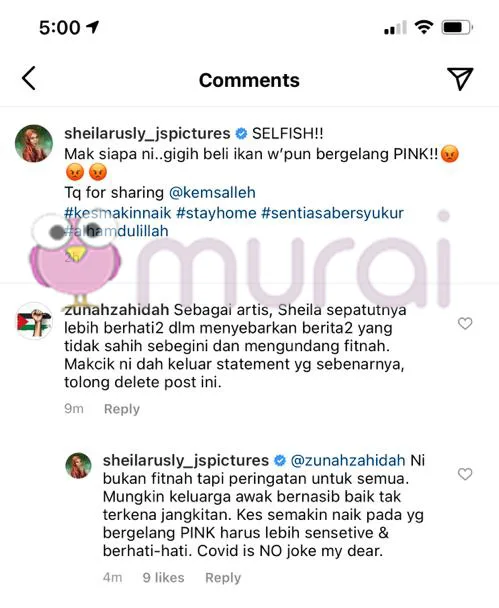Image resolution: width=499 pixels, height=608 pixels.
Task: Tap the @zunahzahidah mention in the reply
Action: click(348, 460)
